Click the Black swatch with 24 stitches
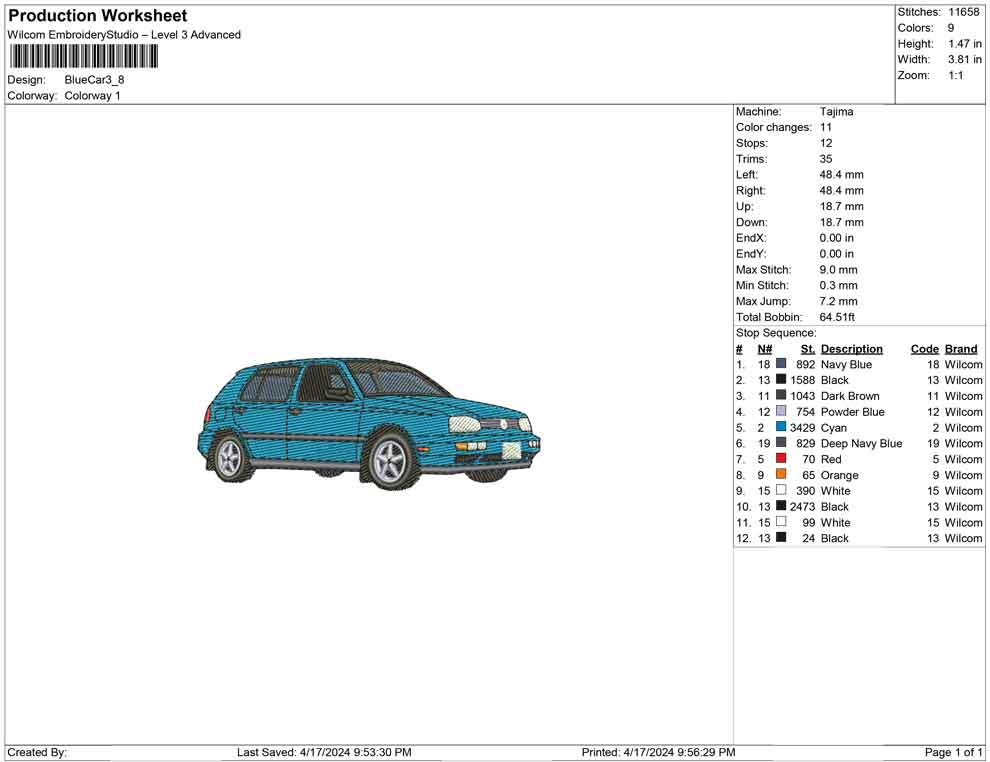The width and height of the screenshot is (990, 762). point(781,537)
